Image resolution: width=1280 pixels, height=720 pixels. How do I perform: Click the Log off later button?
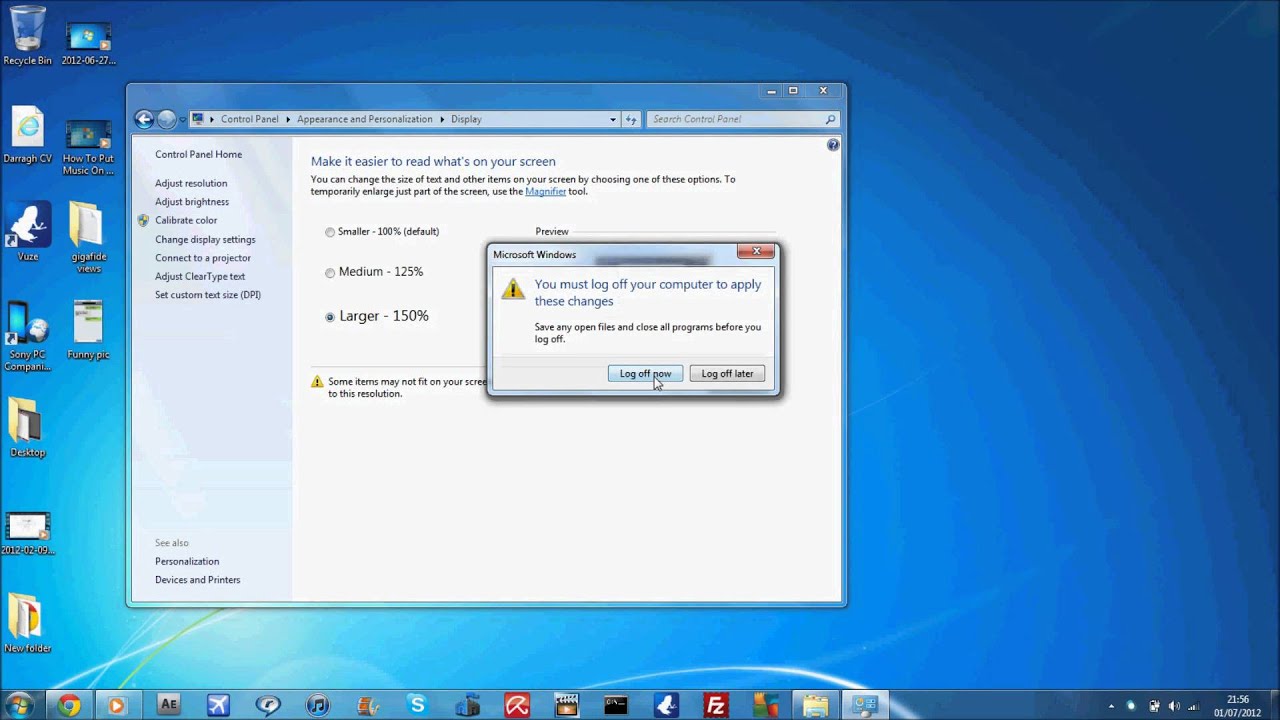[727, 374]
